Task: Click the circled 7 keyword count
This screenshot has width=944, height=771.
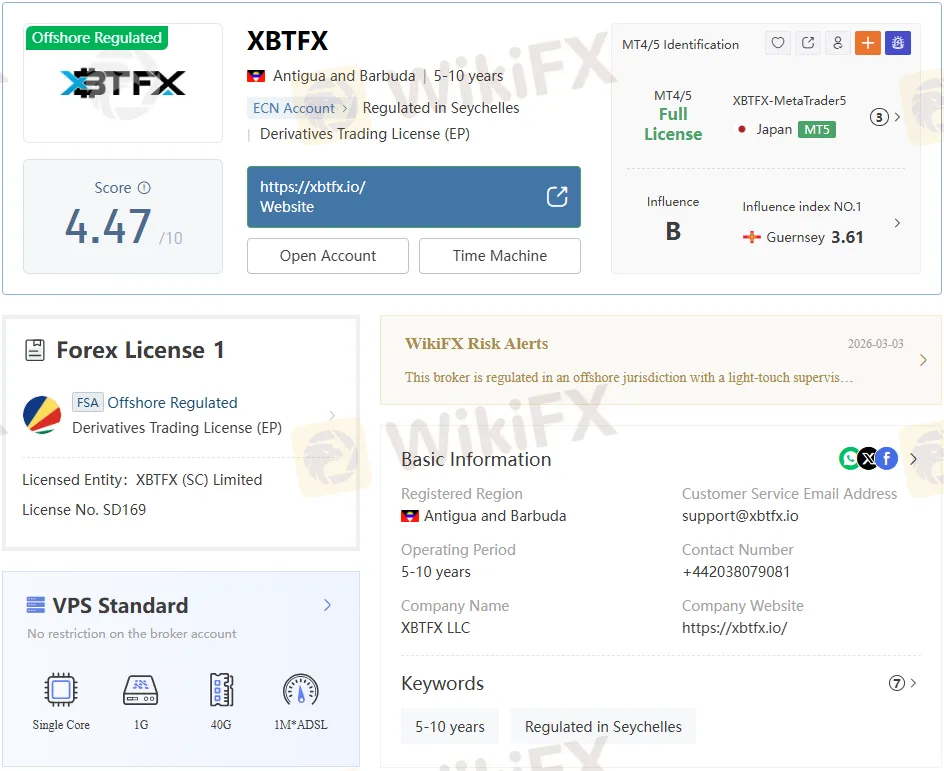Action: 896,683
